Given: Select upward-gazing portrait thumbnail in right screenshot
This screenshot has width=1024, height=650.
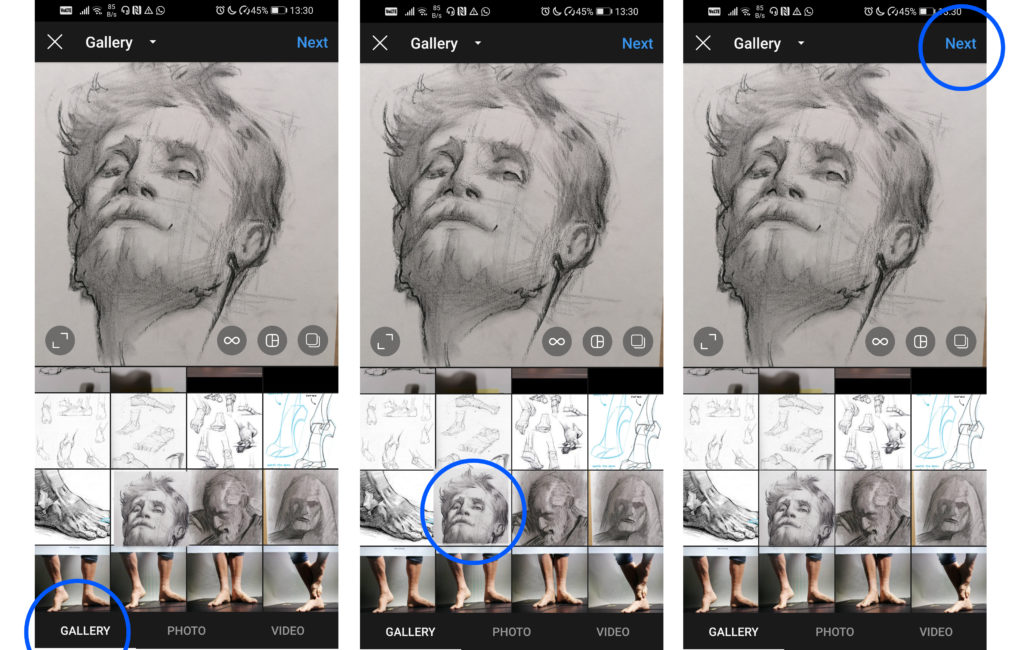Looking at the screenshot, I should pos(797,508).
